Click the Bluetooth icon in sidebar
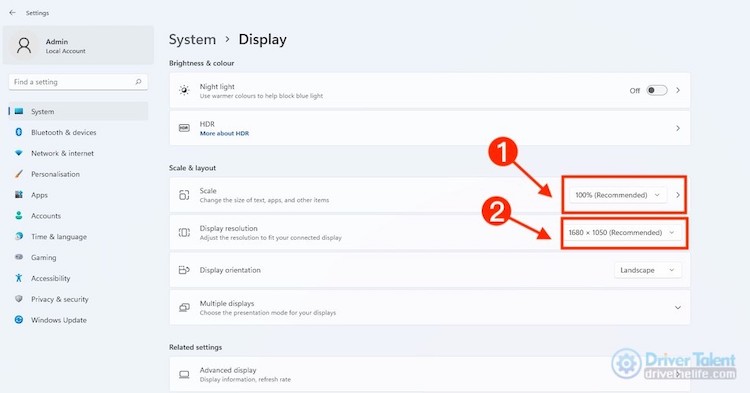The width and height of the screenshot is (750, 393). pos(19,132)
